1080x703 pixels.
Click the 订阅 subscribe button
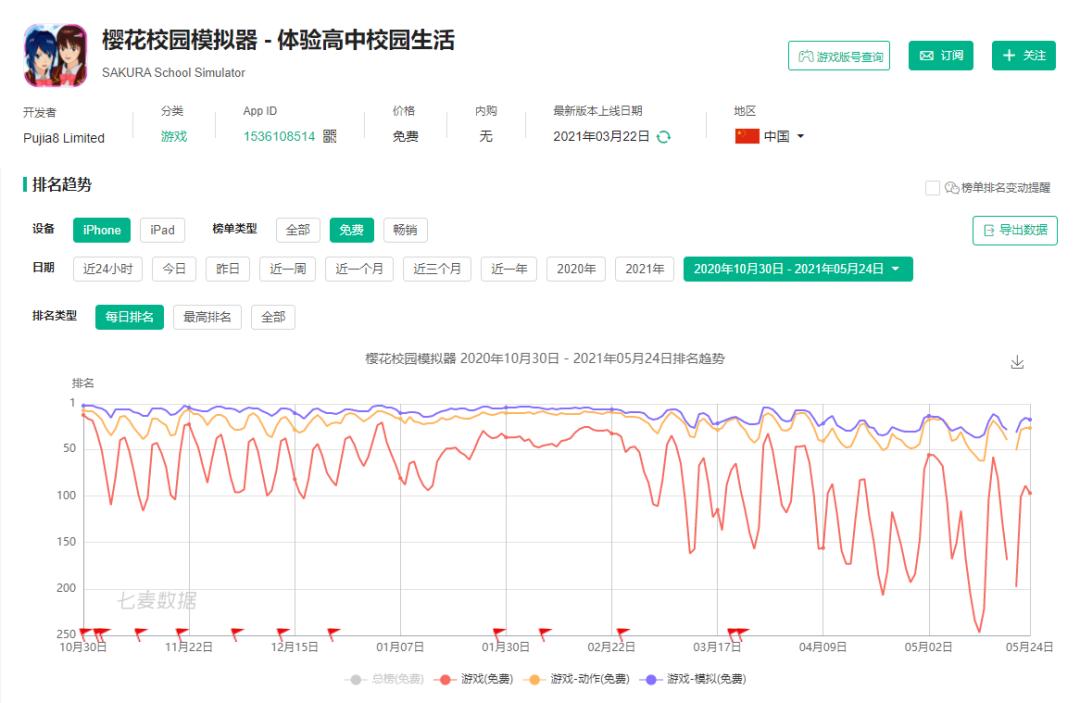click(940, 56)
